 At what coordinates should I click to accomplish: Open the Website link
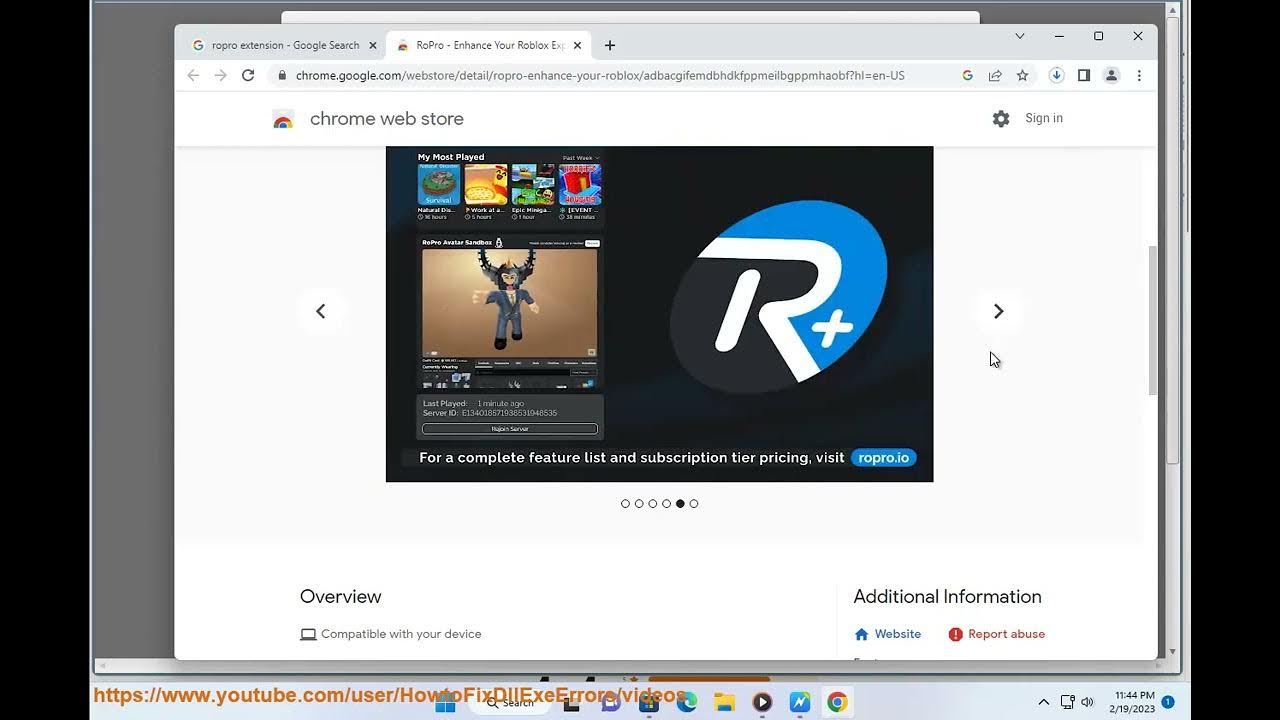point(898,634)
